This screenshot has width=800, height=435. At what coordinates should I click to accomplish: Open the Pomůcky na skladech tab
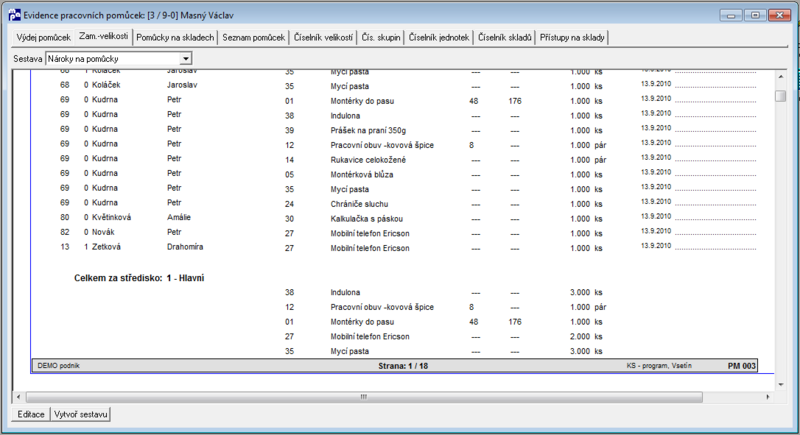pos(175,38)
